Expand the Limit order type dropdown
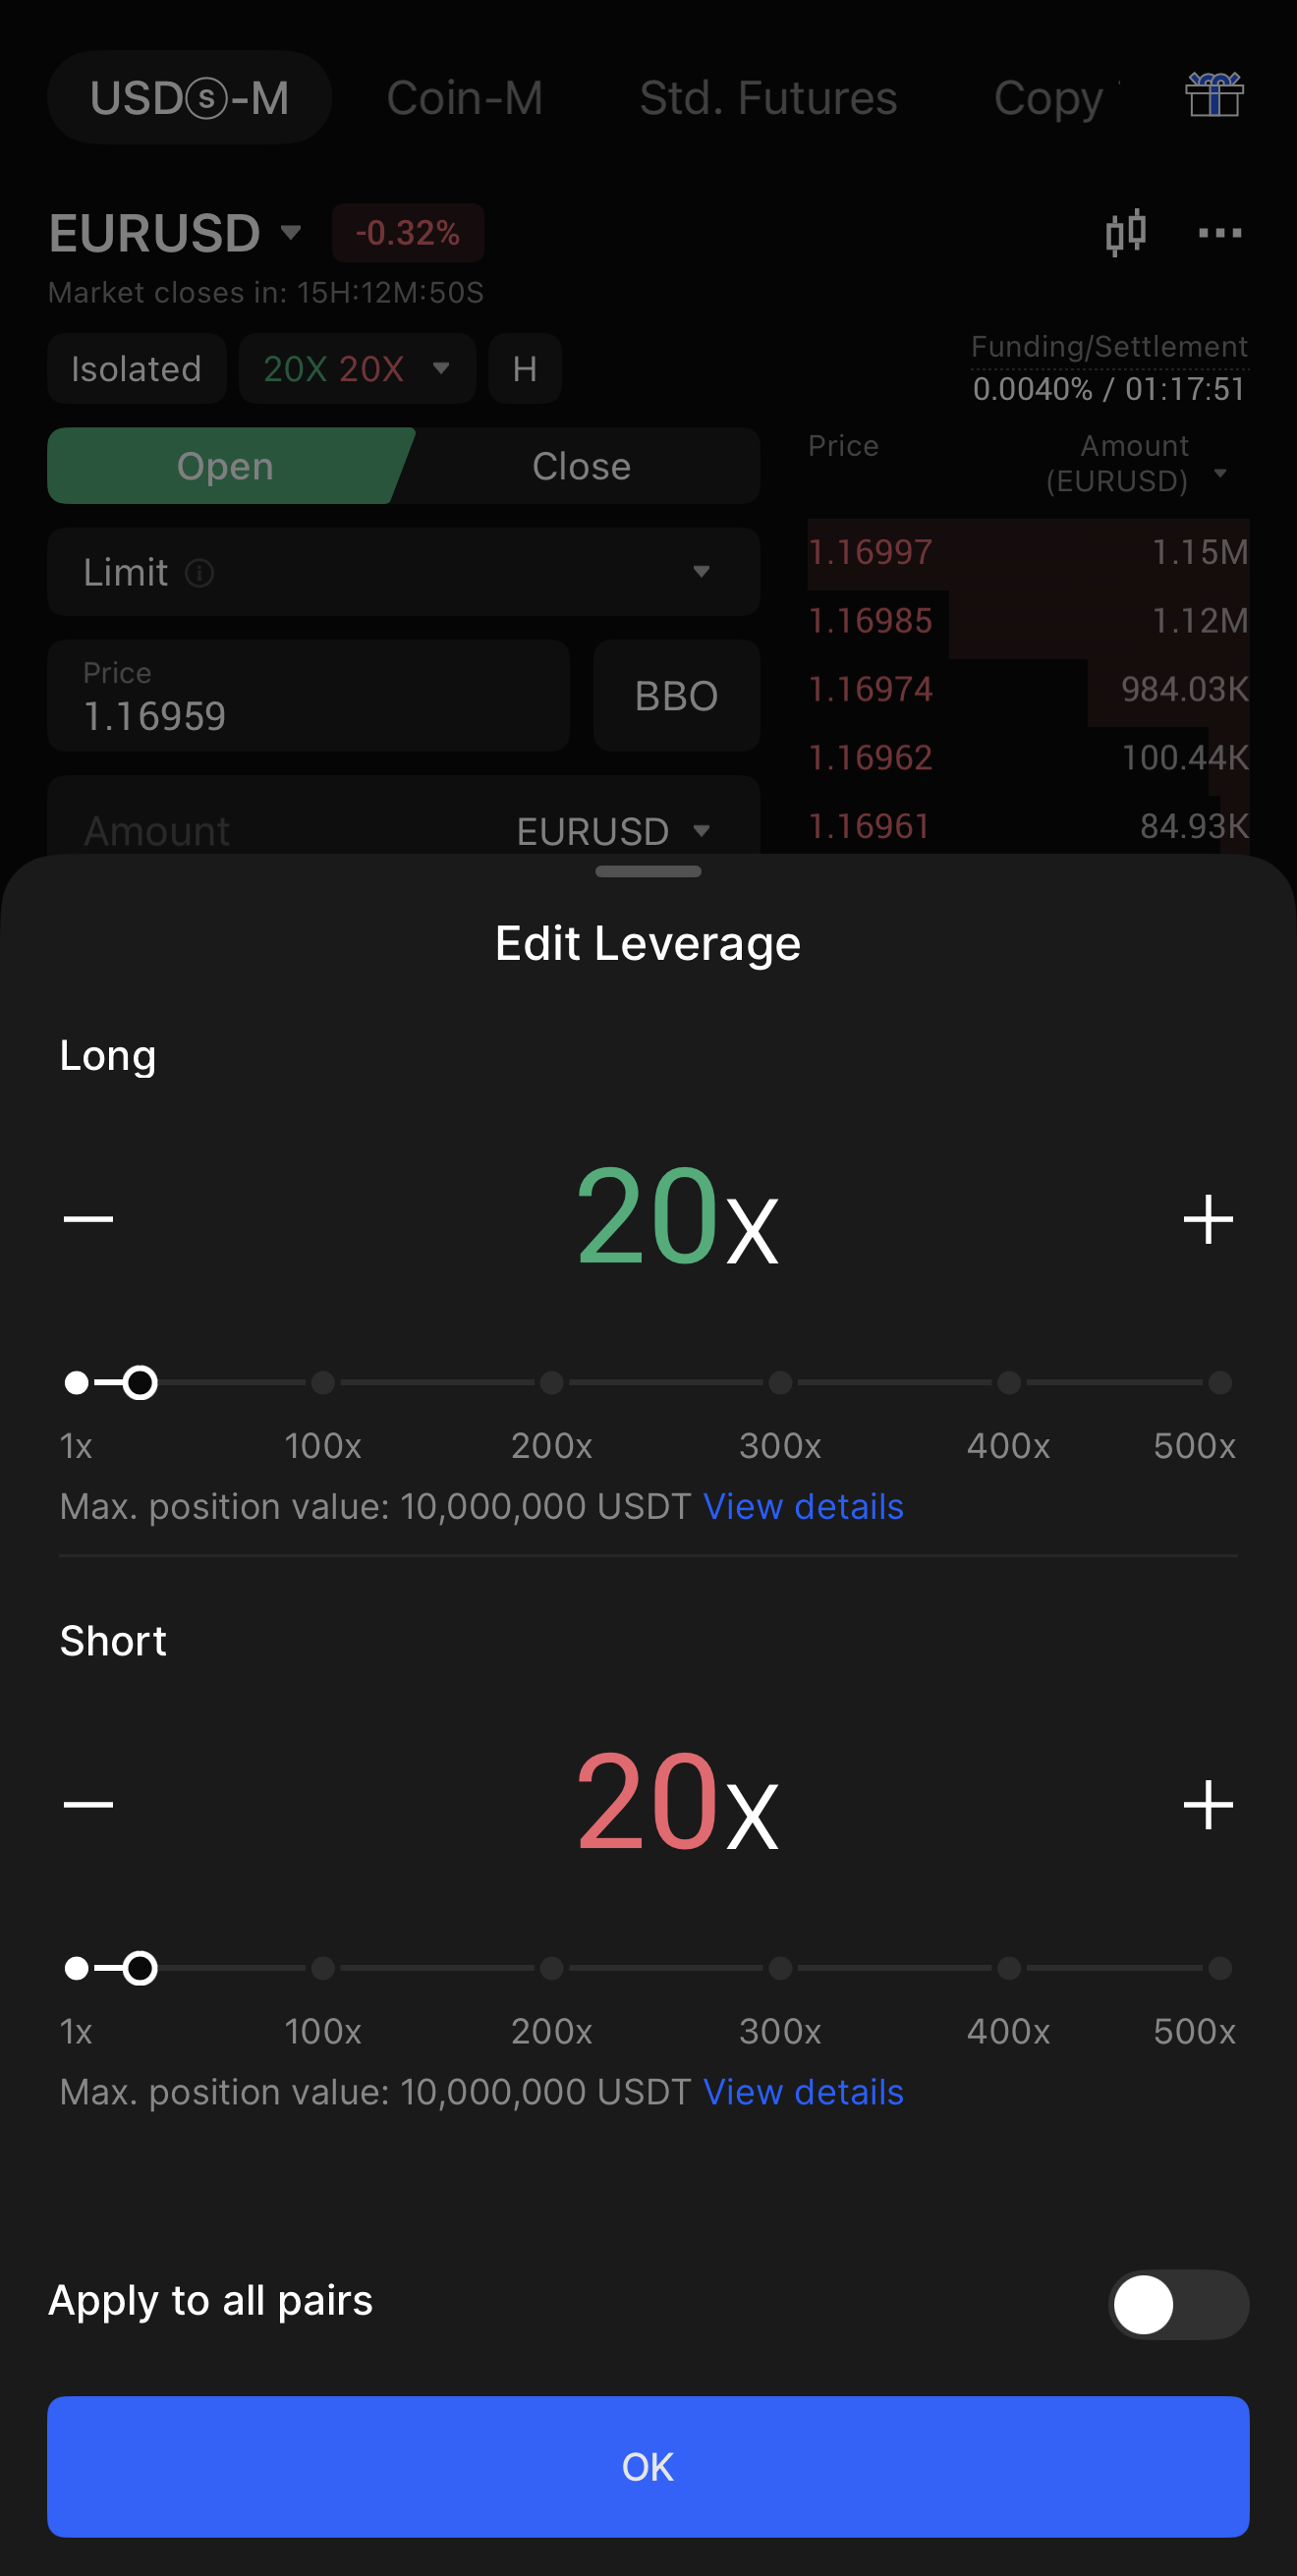1297x2576 pixels. pos(700,572)
